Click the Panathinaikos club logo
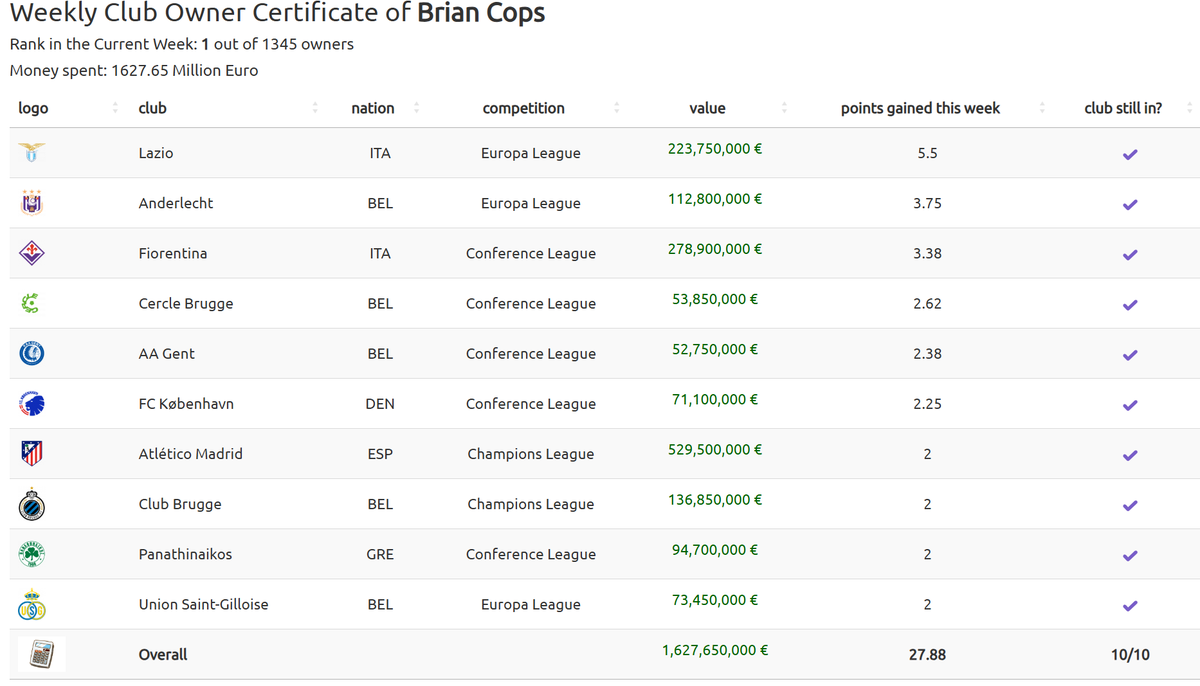 click(32, 554)
